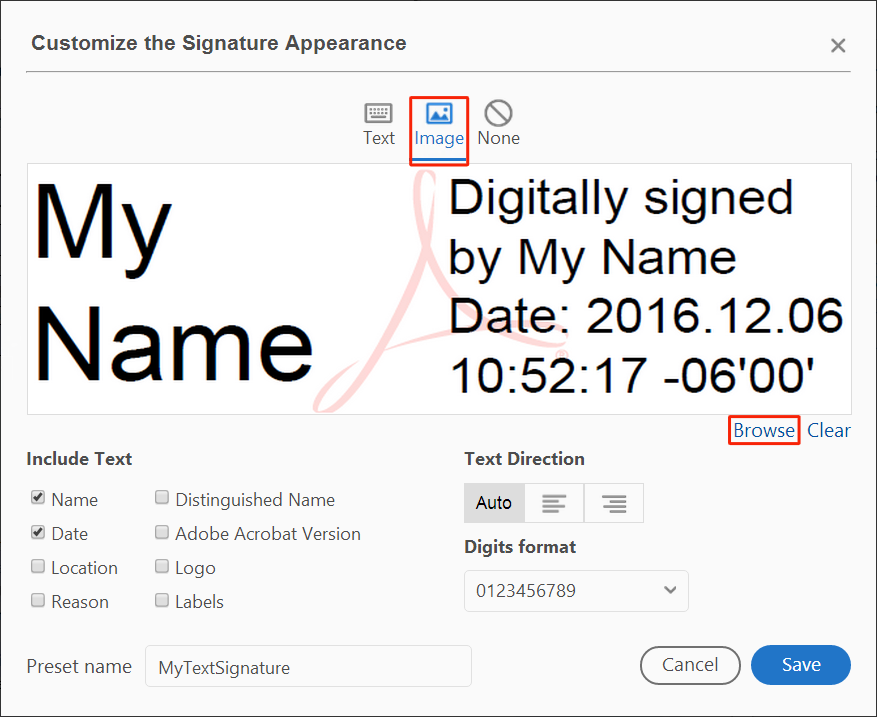Turn on the Logo checkbox
The image size is (877, 717).
coord(162,566)
